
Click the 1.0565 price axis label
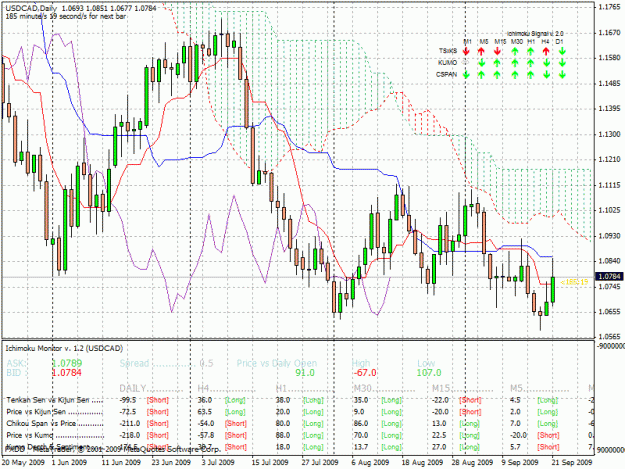pyautogui.click(x=609, y=337)
